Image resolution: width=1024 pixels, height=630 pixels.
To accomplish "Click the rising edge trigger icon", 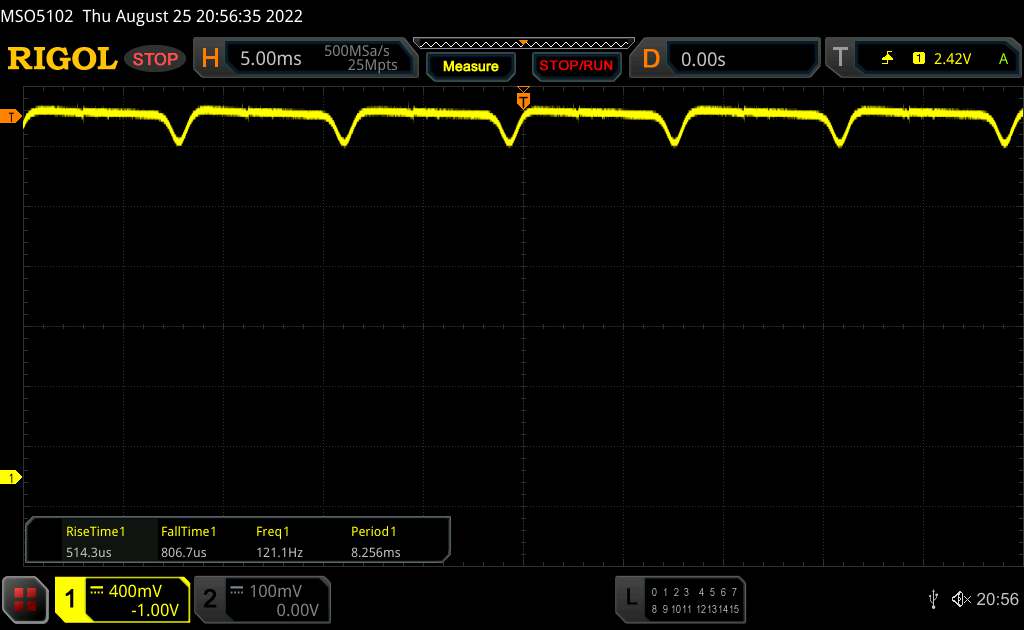I will coord(887,59).
